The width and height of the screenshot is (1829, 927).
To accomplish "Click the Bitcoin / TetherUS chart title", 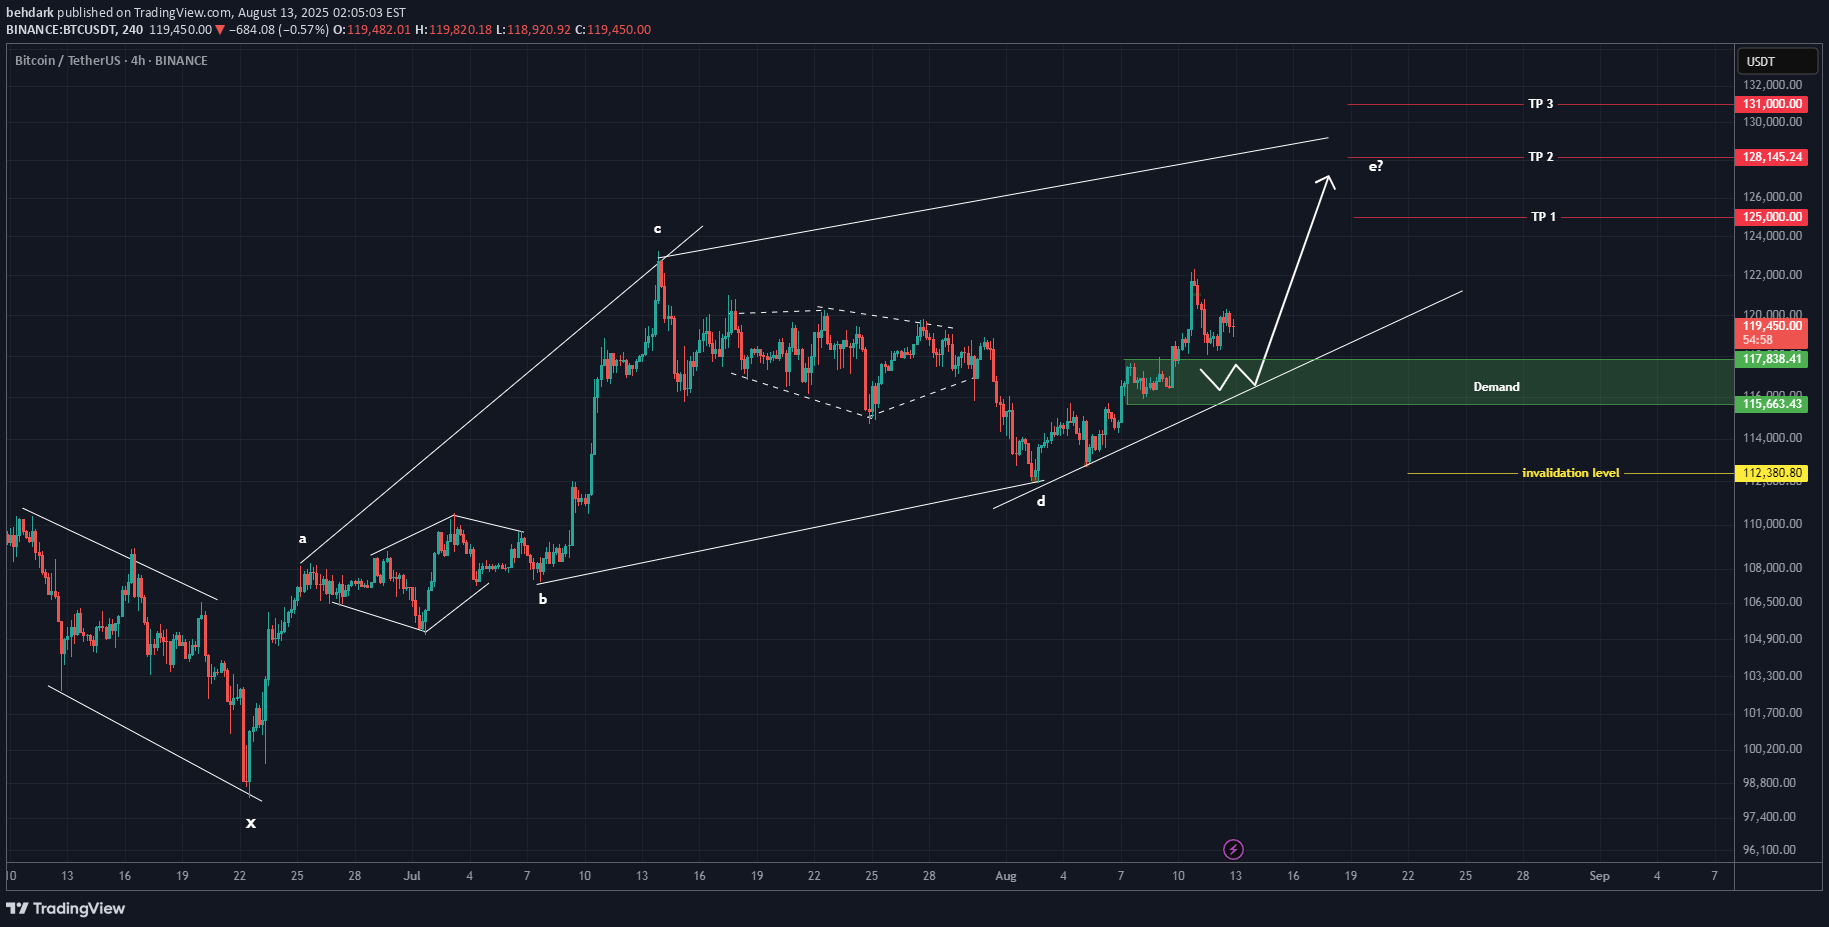I will [x=111, y=61].
